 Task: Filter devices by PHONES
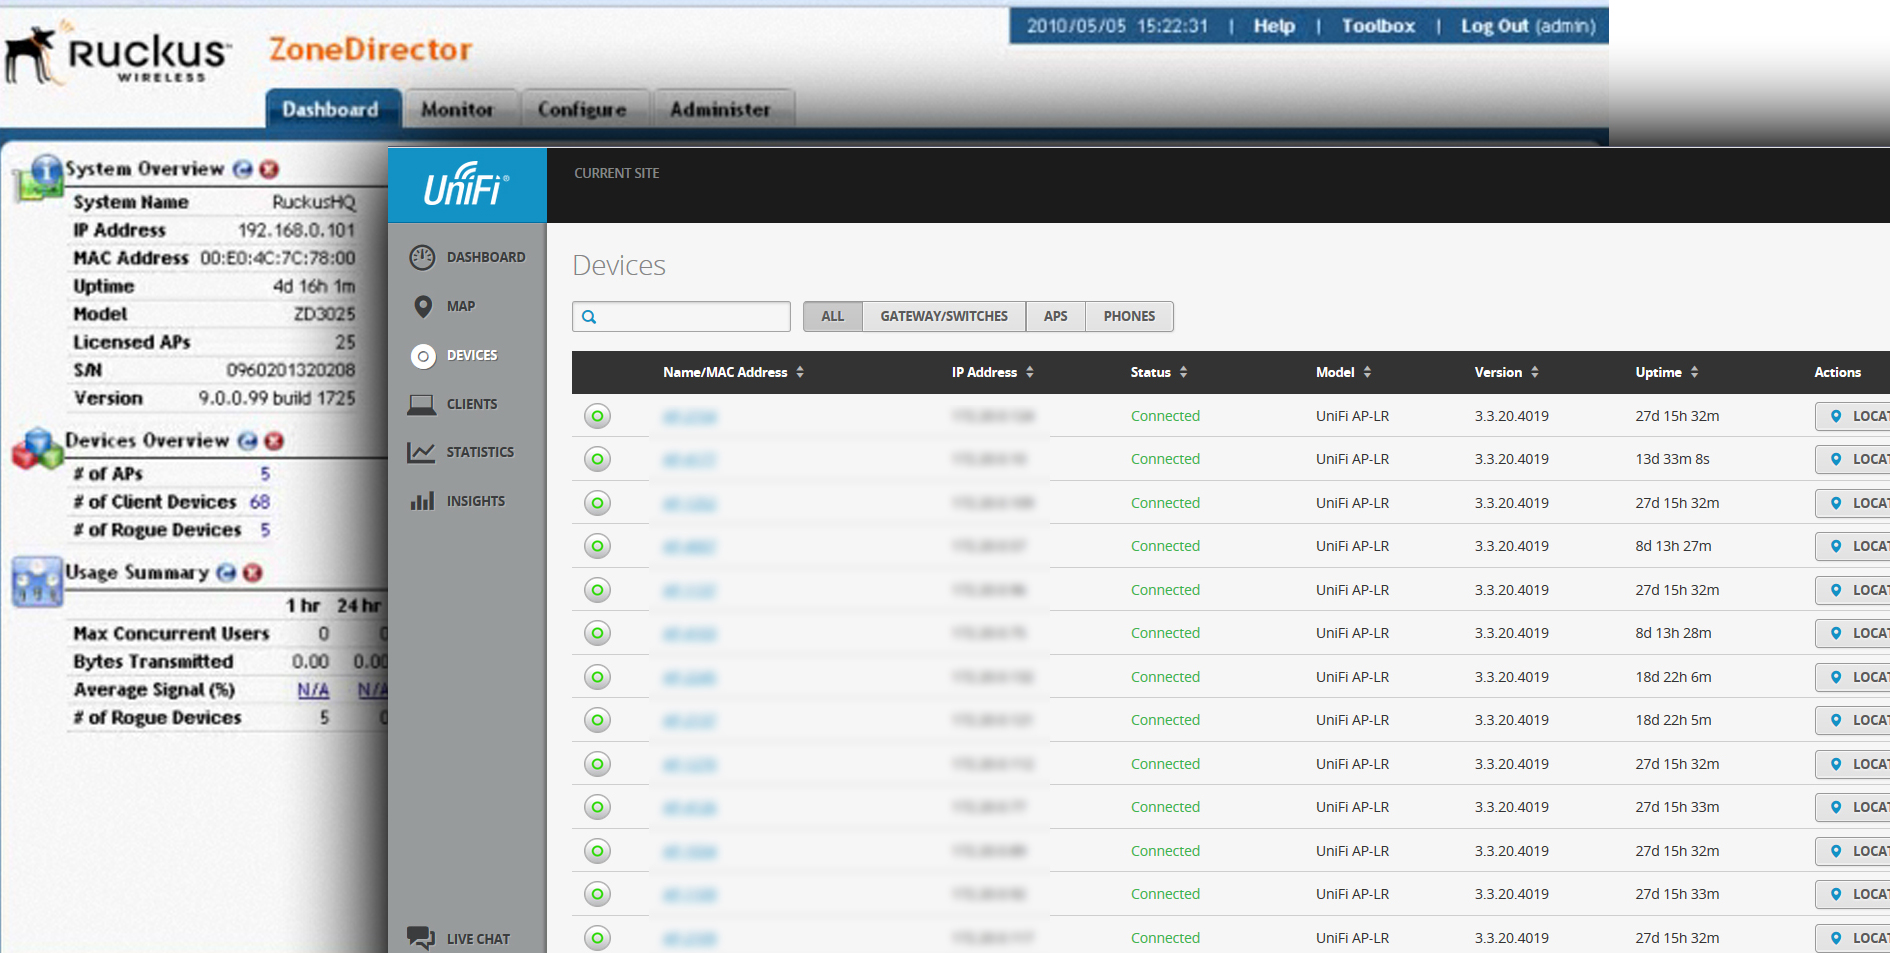pos(1130,316)
